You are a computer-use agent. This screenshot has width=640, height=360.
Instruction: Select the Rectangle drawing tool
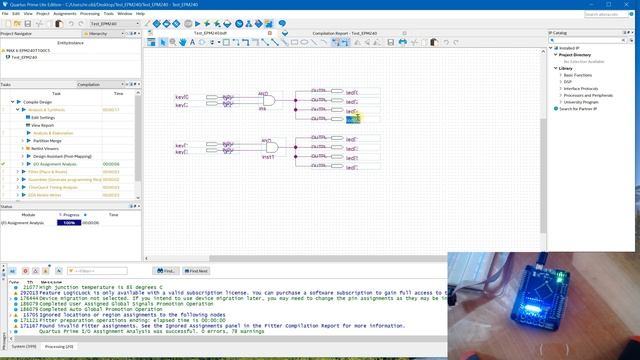[x=295, y=42]
